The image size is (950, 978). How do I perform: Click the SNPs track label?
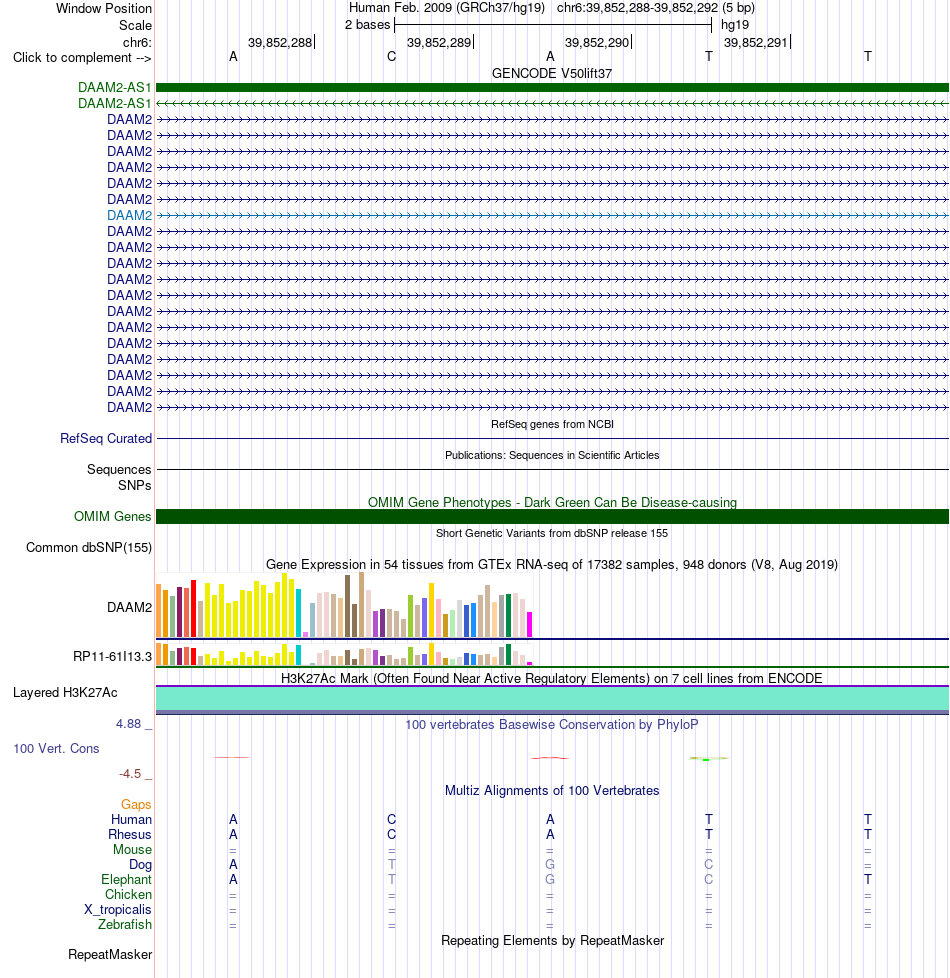tap(135, 485)
